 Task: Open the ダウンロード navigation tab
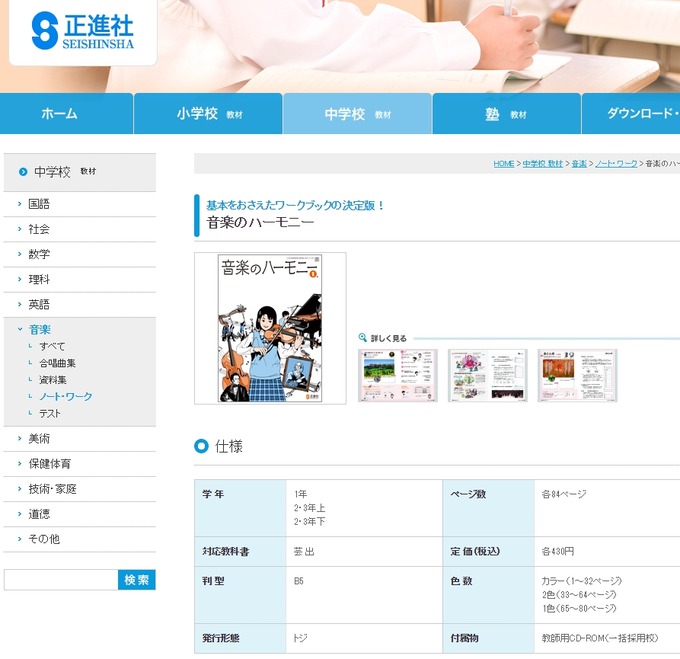(x=631, y=114)
